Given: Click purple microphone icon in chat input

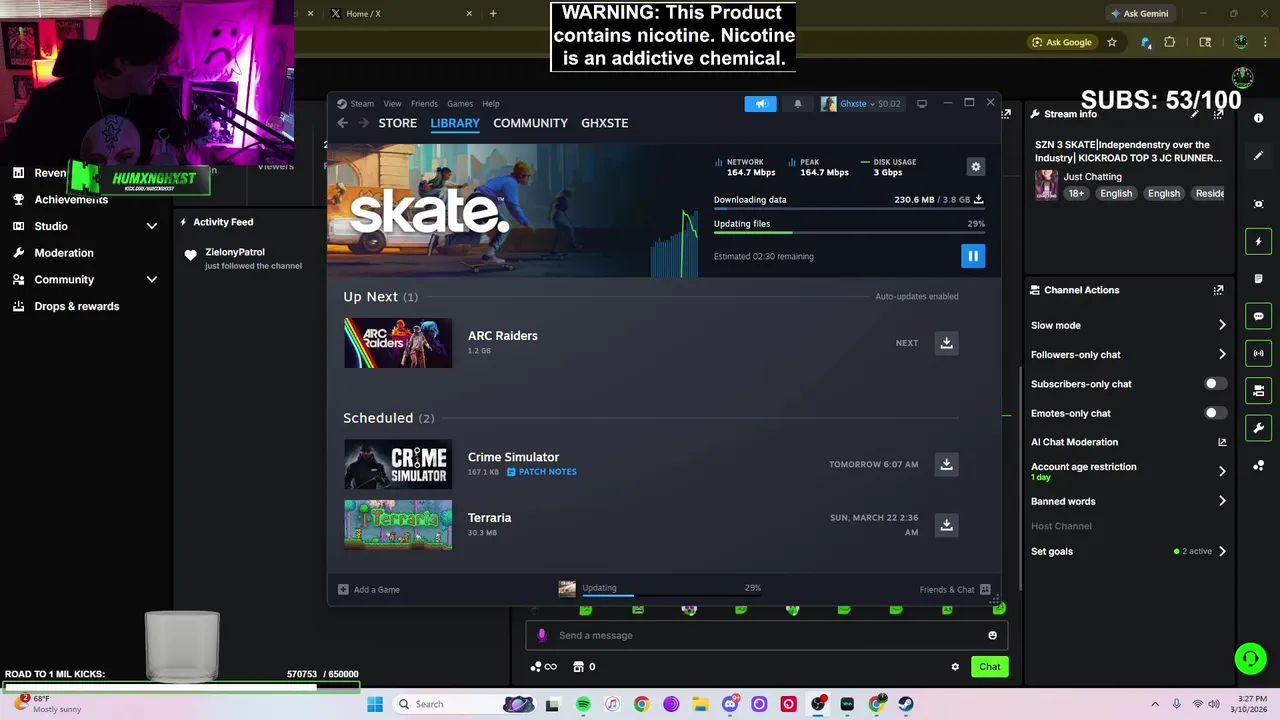Looking at the screenshot, I should point(542,635).
